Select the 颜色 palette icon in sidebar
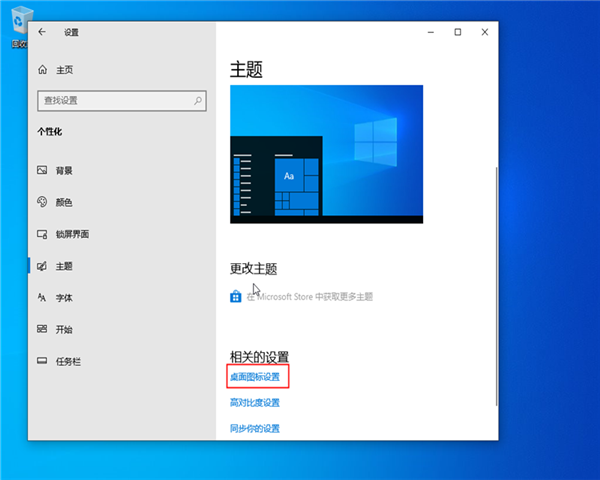Image resolution: width=600 pixels, height=480 pixels. coord(42,202)
